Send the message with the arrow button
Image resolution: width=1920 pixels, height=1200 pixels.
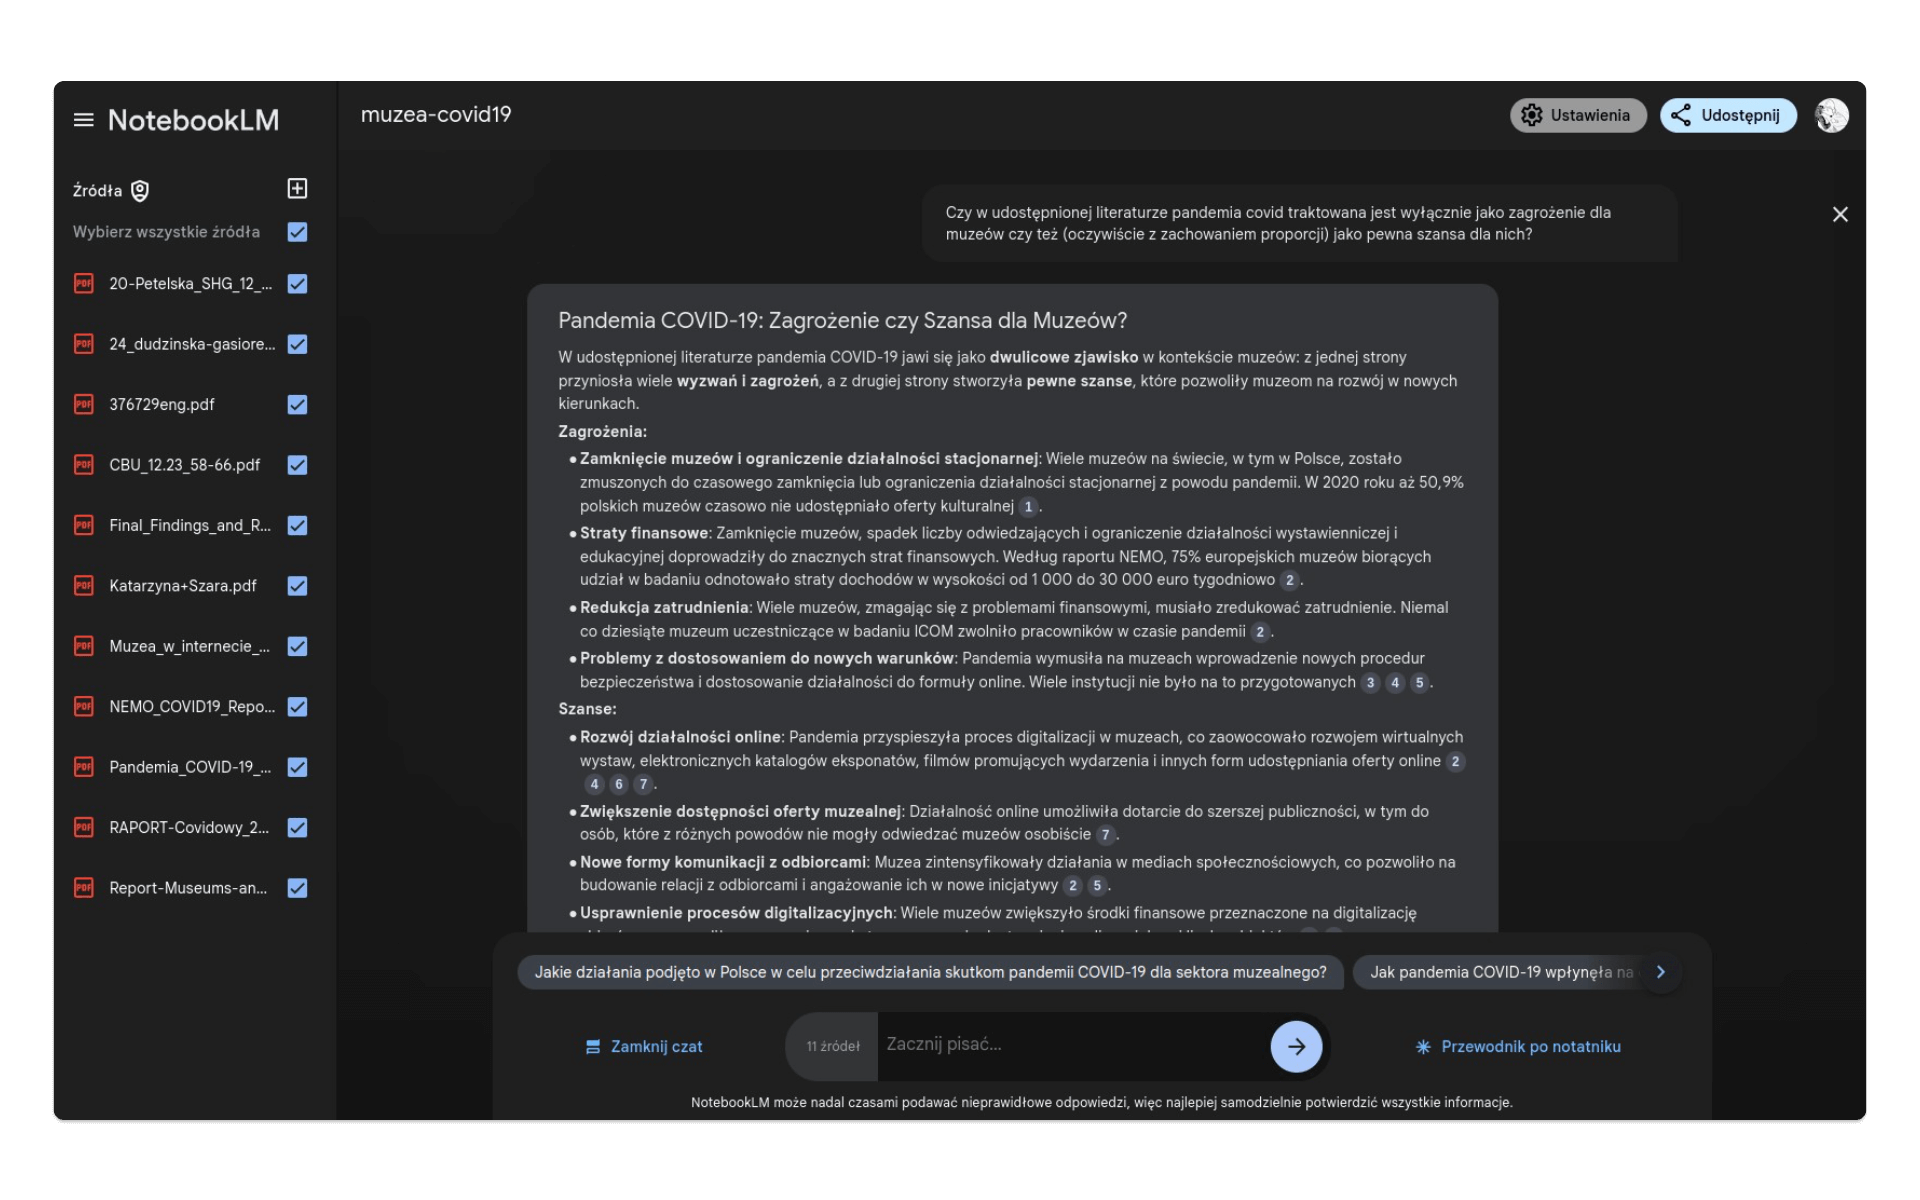tap(1296, 1046)
